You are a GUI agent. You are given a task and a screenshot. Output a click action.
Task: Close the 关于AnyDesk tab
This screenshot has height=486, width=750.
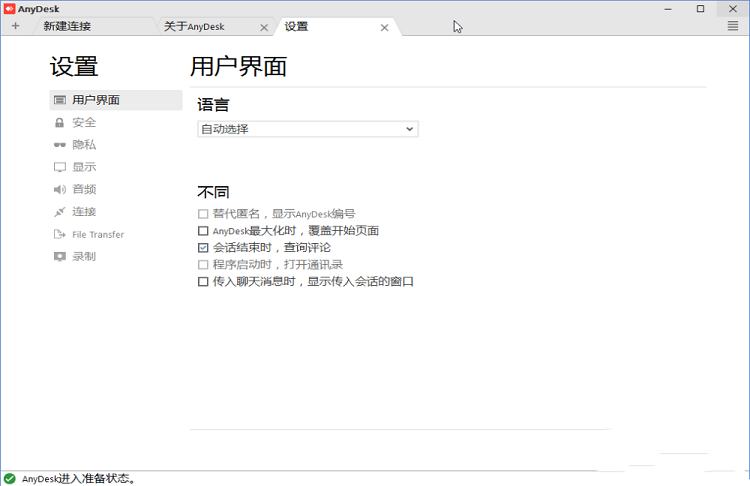click(x=264, y=27)
